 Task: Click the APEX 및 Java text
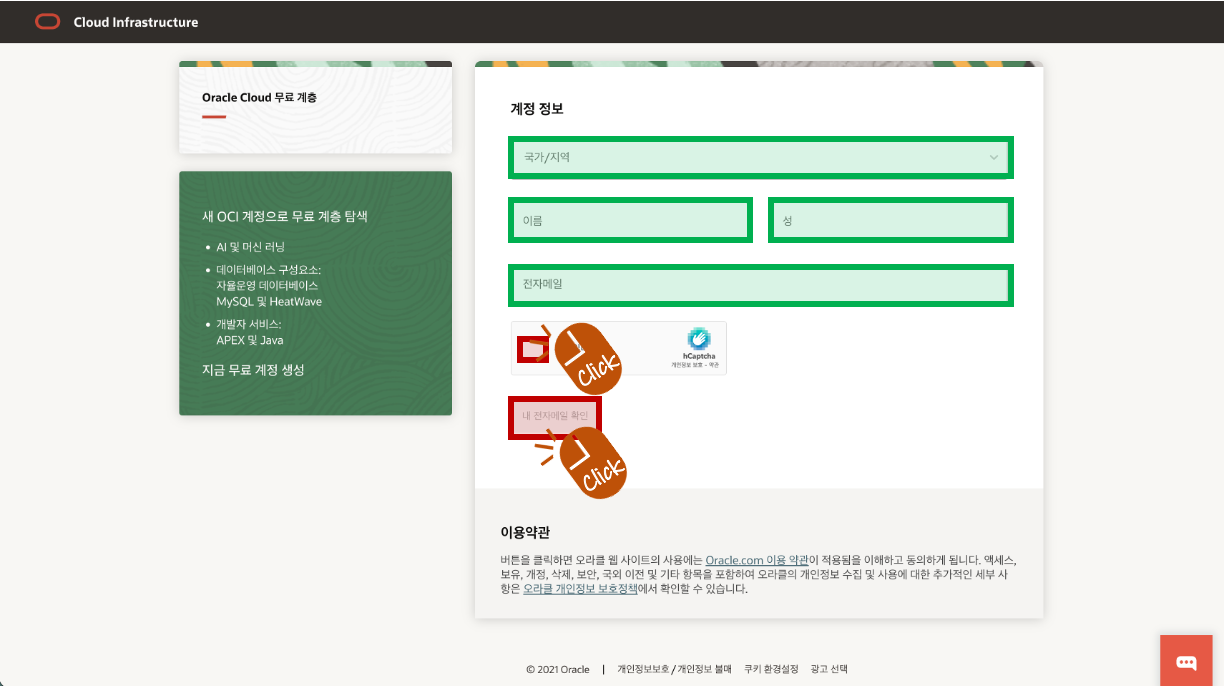[x=250, y=340]
